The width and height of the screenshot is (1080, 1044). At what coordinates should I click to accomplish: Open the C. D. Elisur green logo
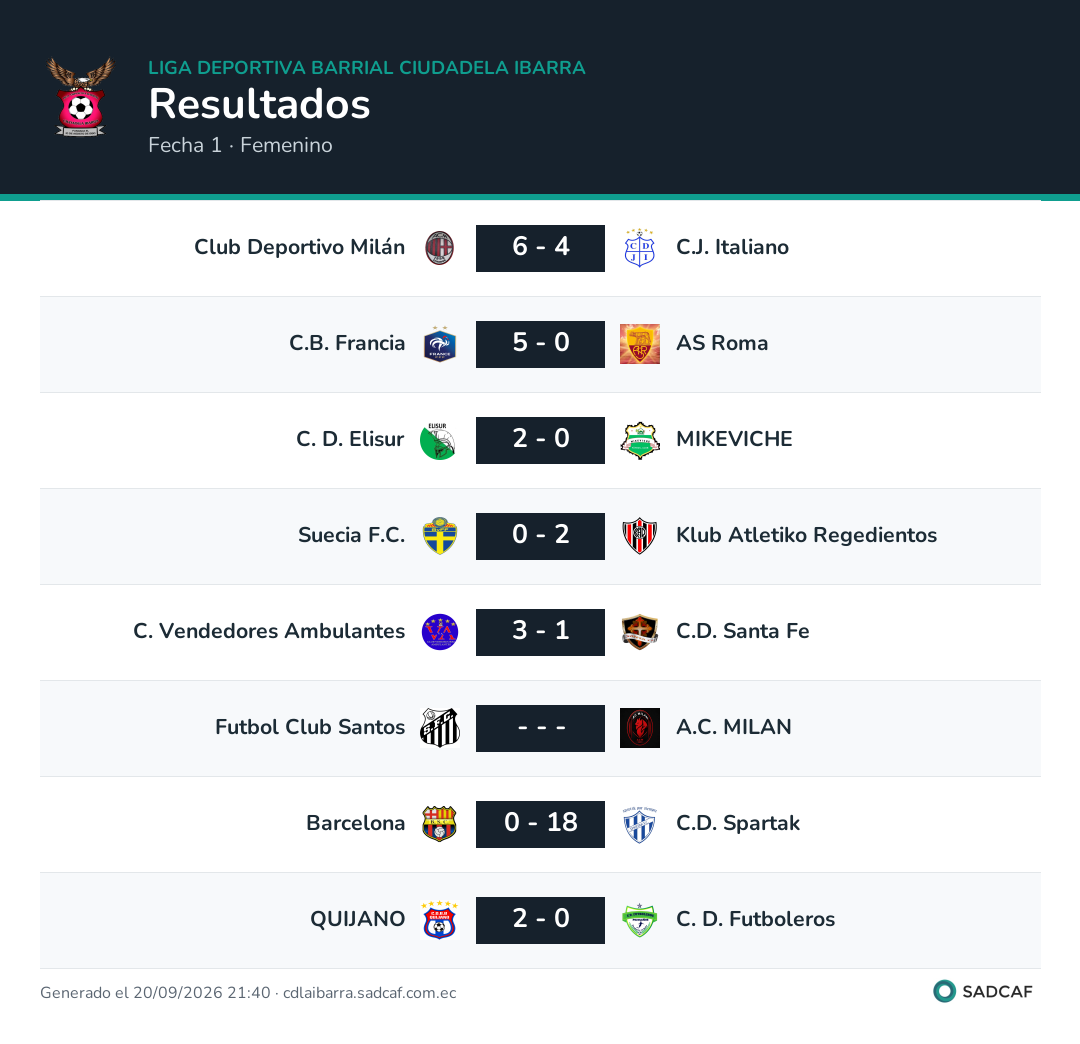[x=438, y=441]
